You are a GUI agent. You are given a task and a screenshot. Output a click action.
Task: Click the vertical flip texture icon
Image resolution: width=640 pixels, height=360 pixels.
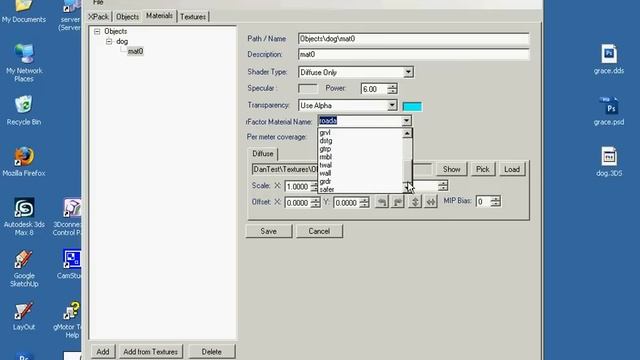(414, 202)
